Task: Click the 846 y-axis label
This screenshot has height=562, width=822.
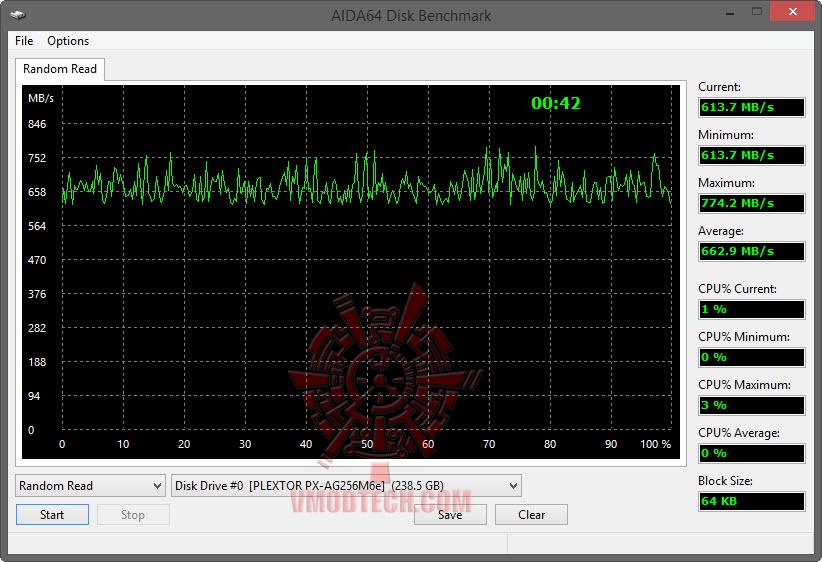Action: point(37,124)
